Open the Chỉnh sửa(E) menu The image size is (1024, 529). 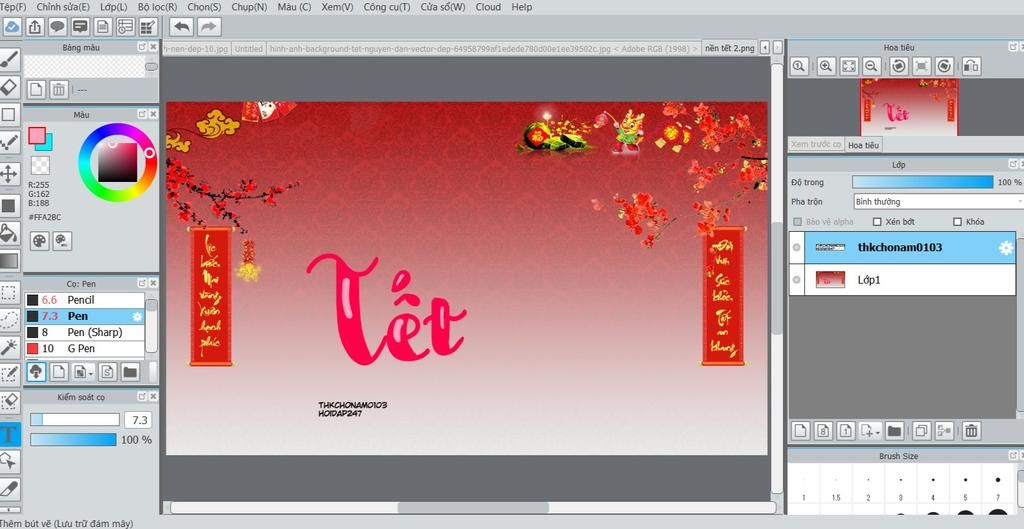coord(63,7)
